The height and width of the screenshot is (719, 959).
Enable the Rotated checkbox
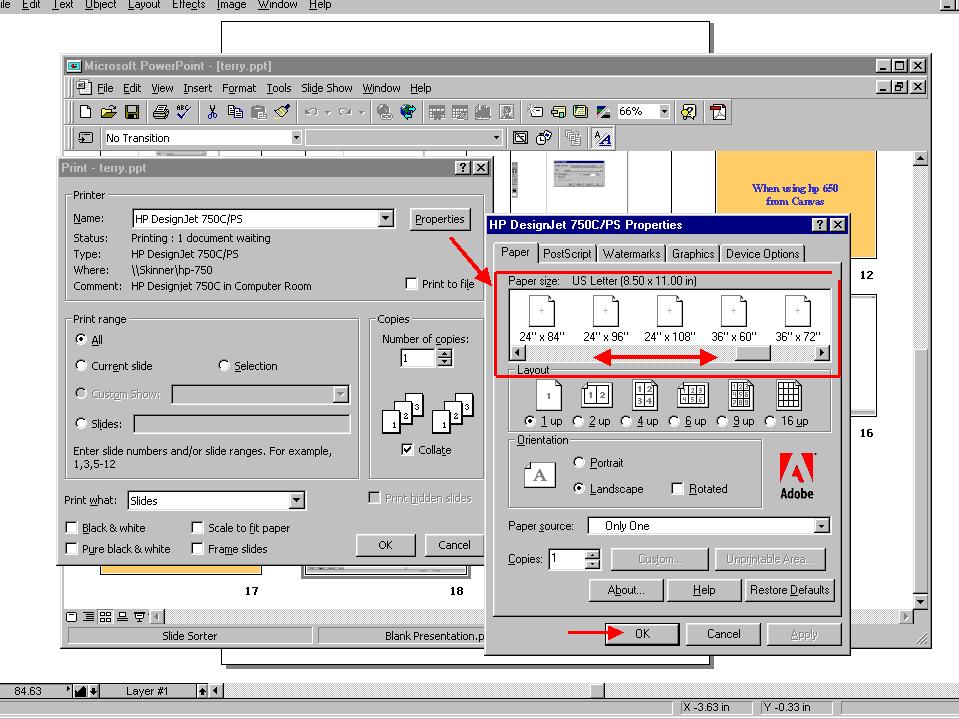(x=678, y=489)
